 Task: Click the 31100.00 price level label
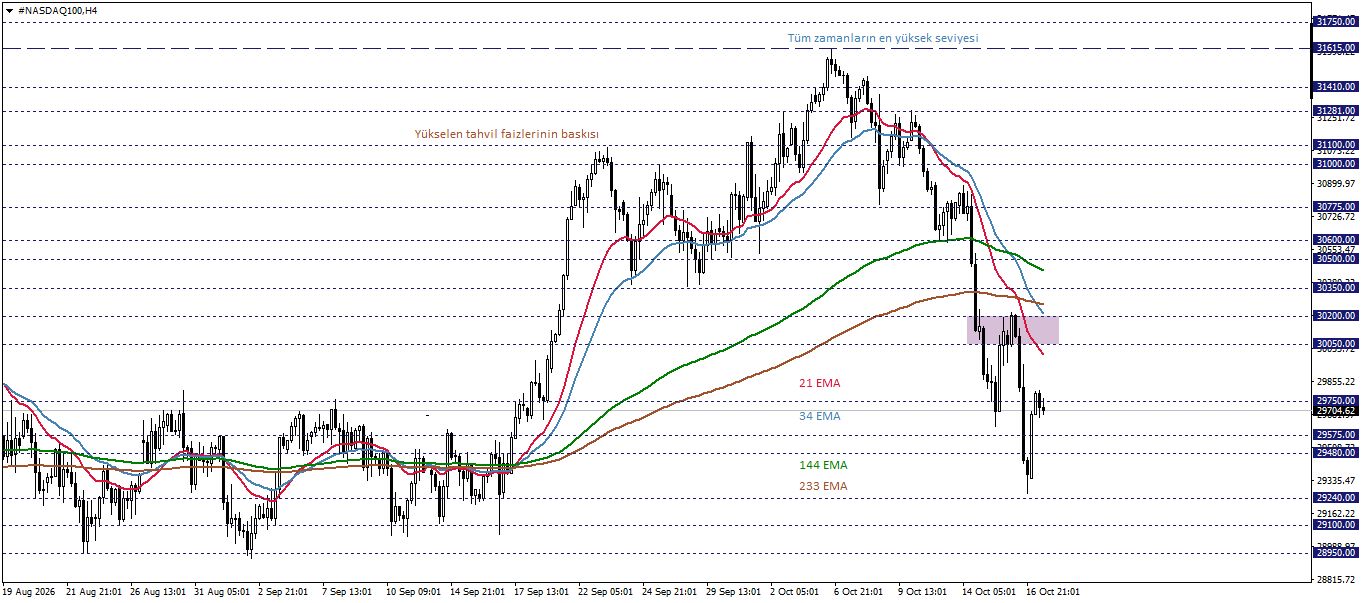[x=1336, y=145]
